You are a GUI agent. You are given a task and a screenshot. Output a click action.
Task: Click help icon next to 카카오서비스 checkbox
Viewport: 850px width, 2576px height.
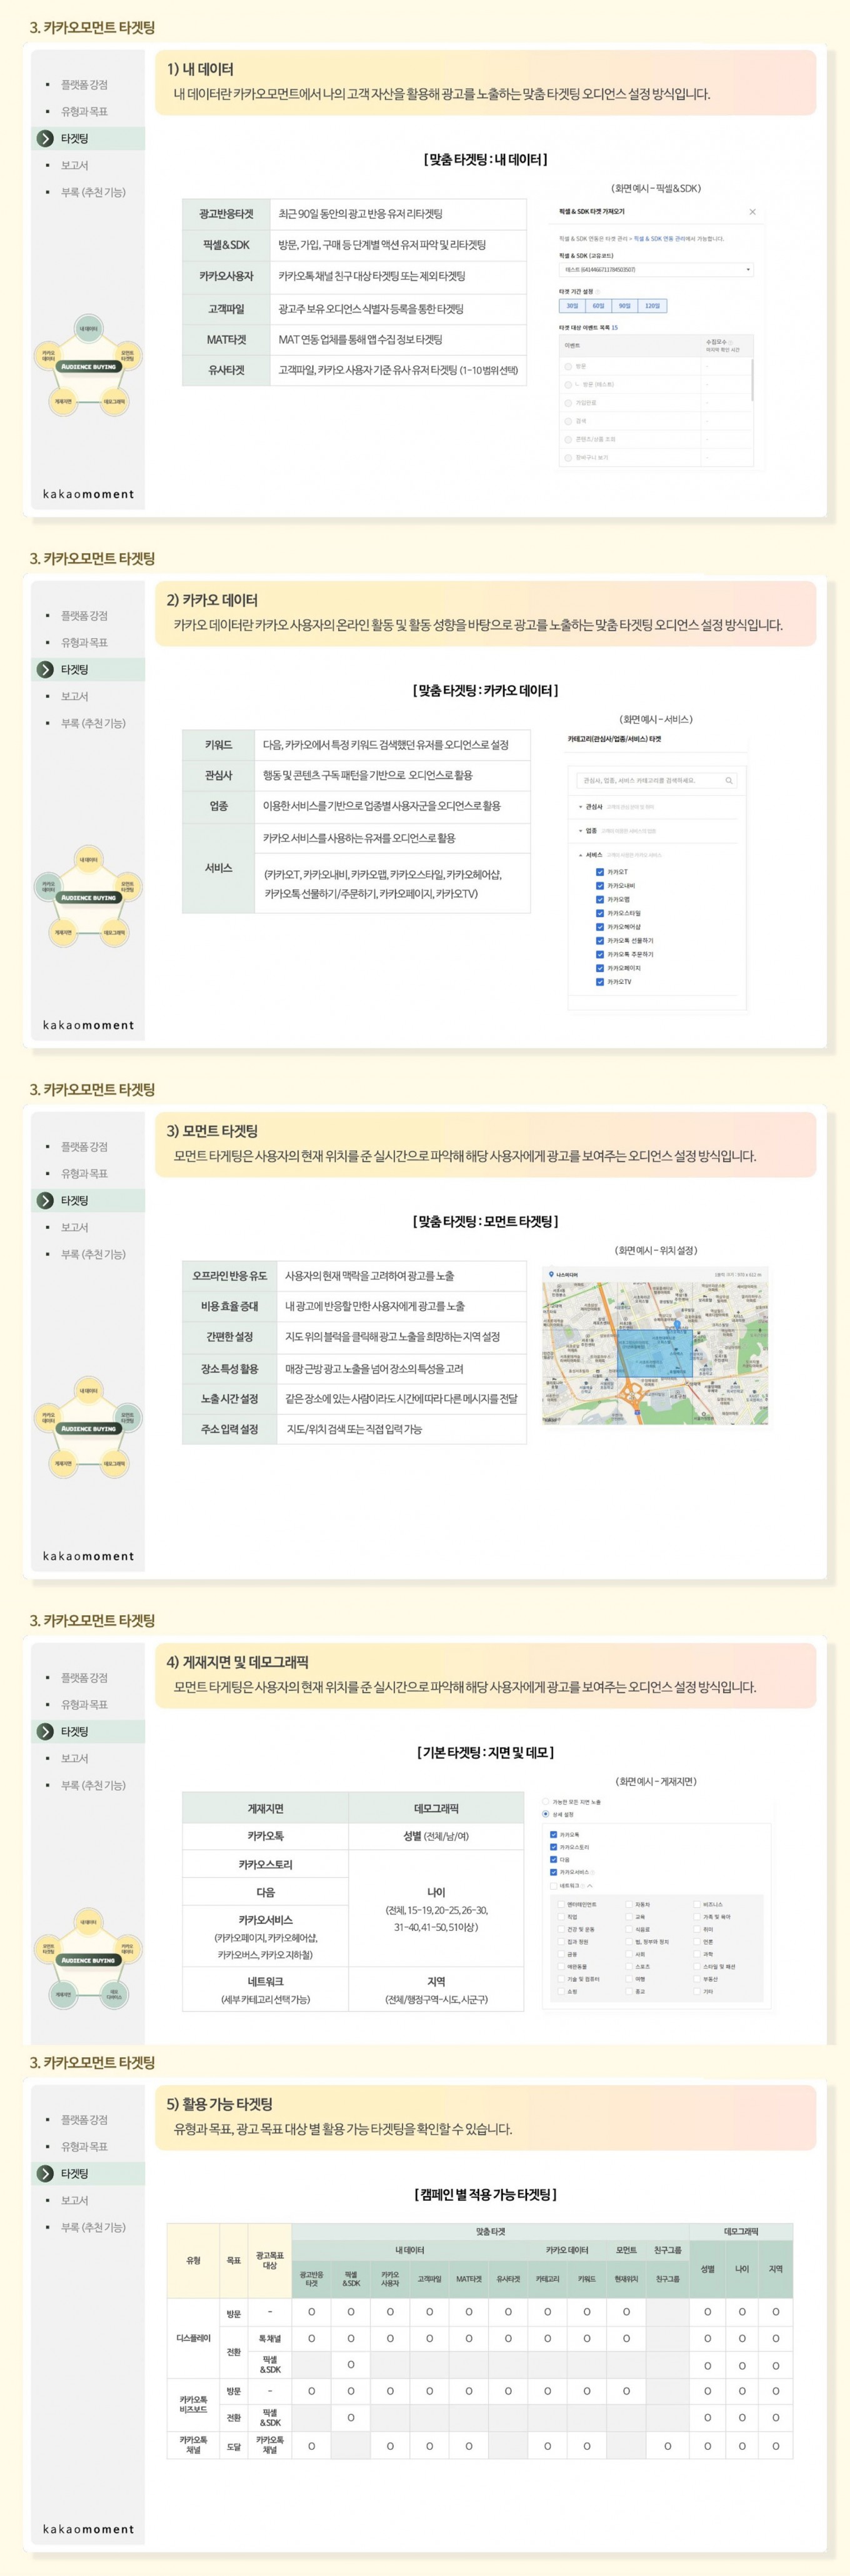pyautogui.click(x=592, y=1872)
